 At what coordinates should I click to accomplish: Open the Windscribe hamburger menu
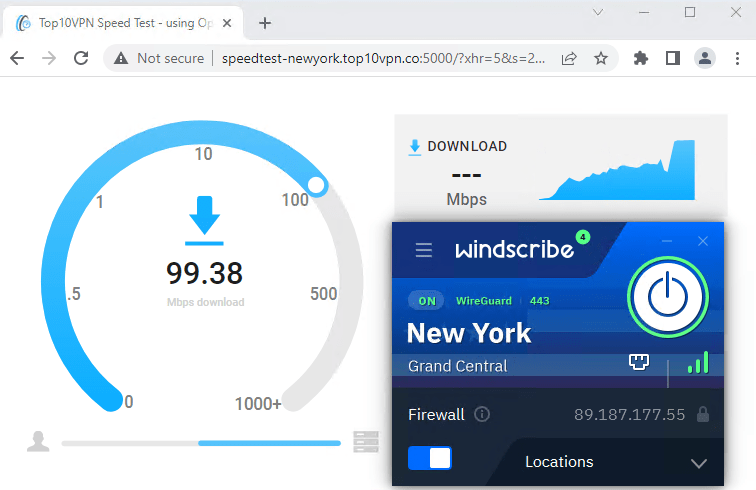coord(424,250)
